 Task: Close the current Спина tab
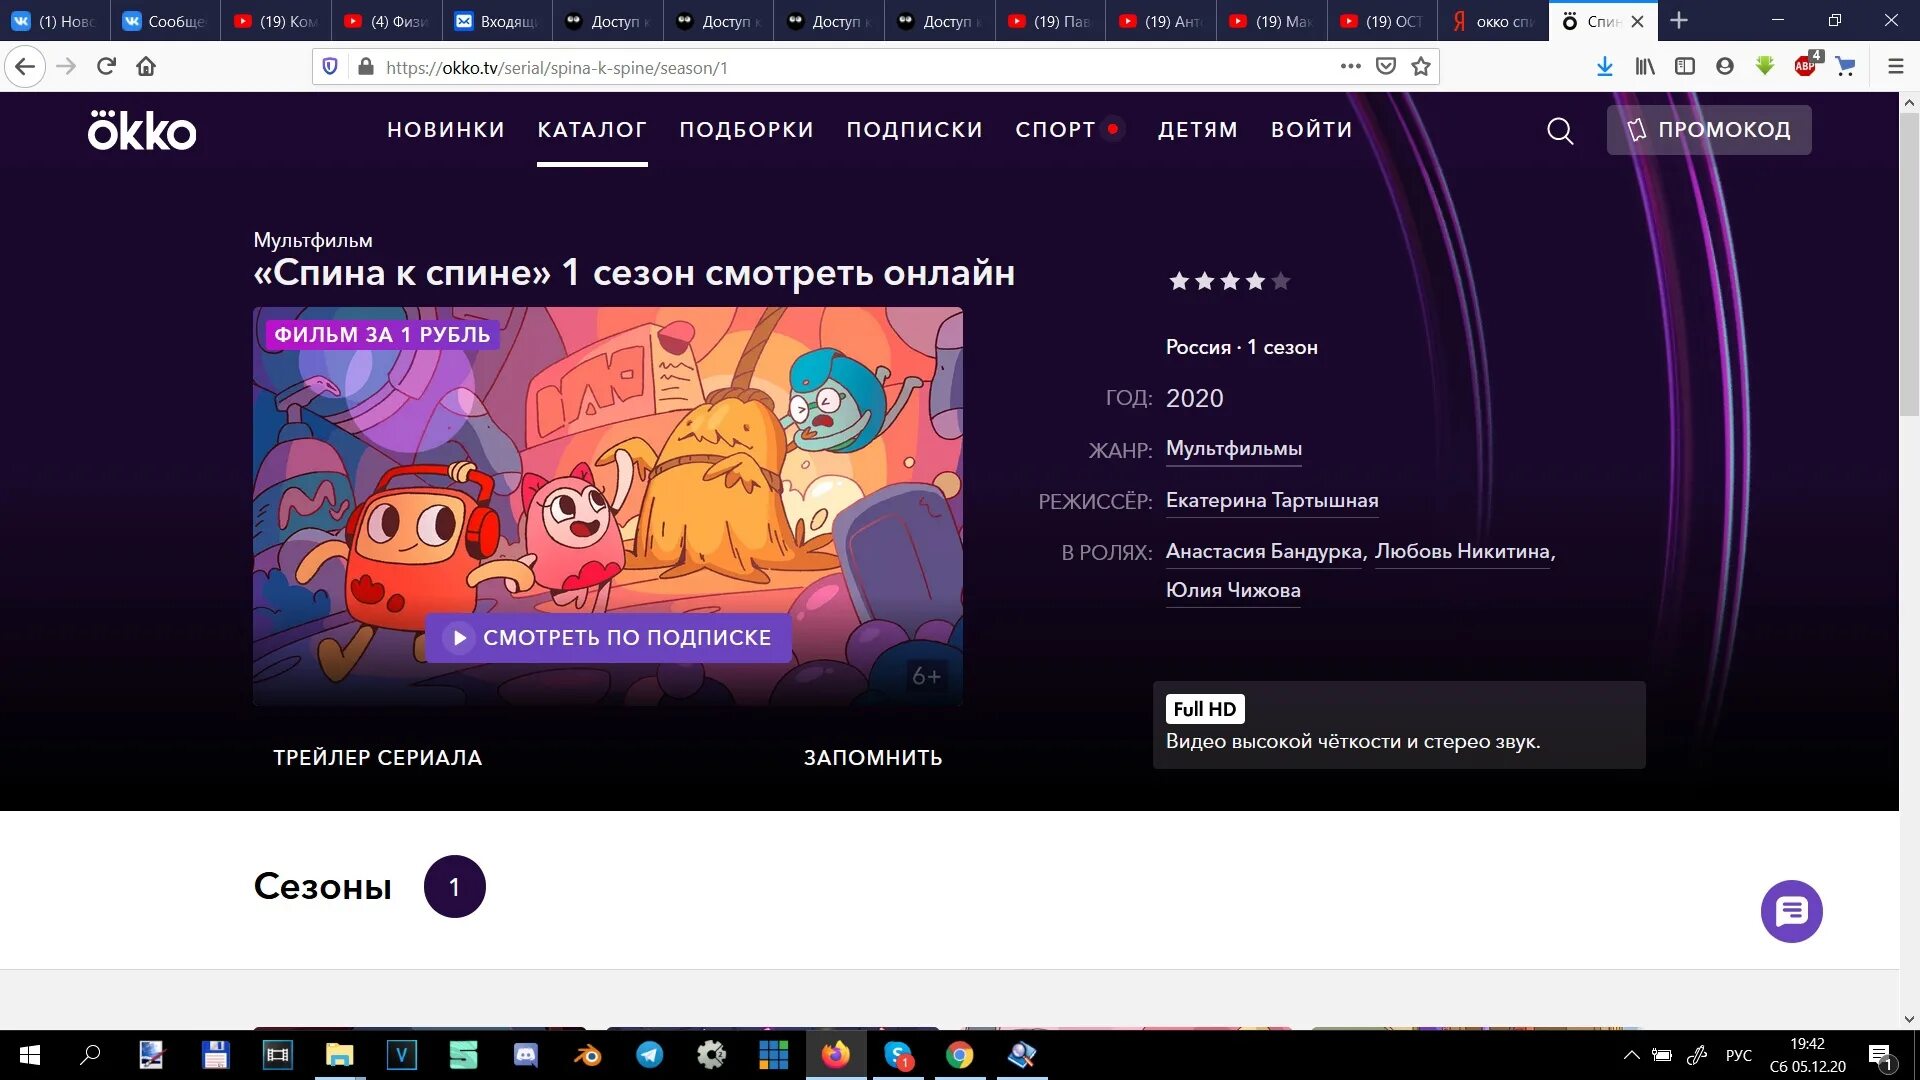1637,21
